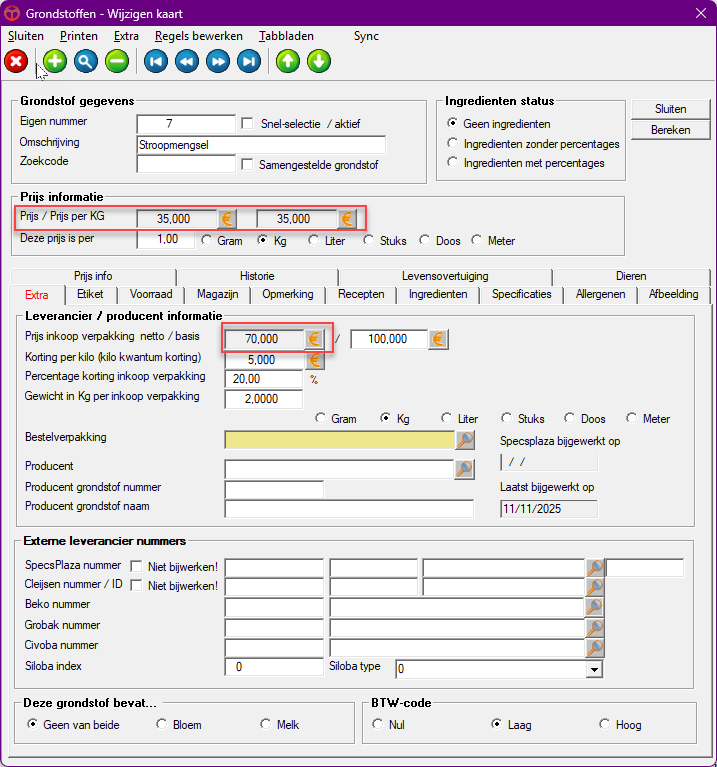
Task: Jump to first record icon
Action: tap(156, 62)
